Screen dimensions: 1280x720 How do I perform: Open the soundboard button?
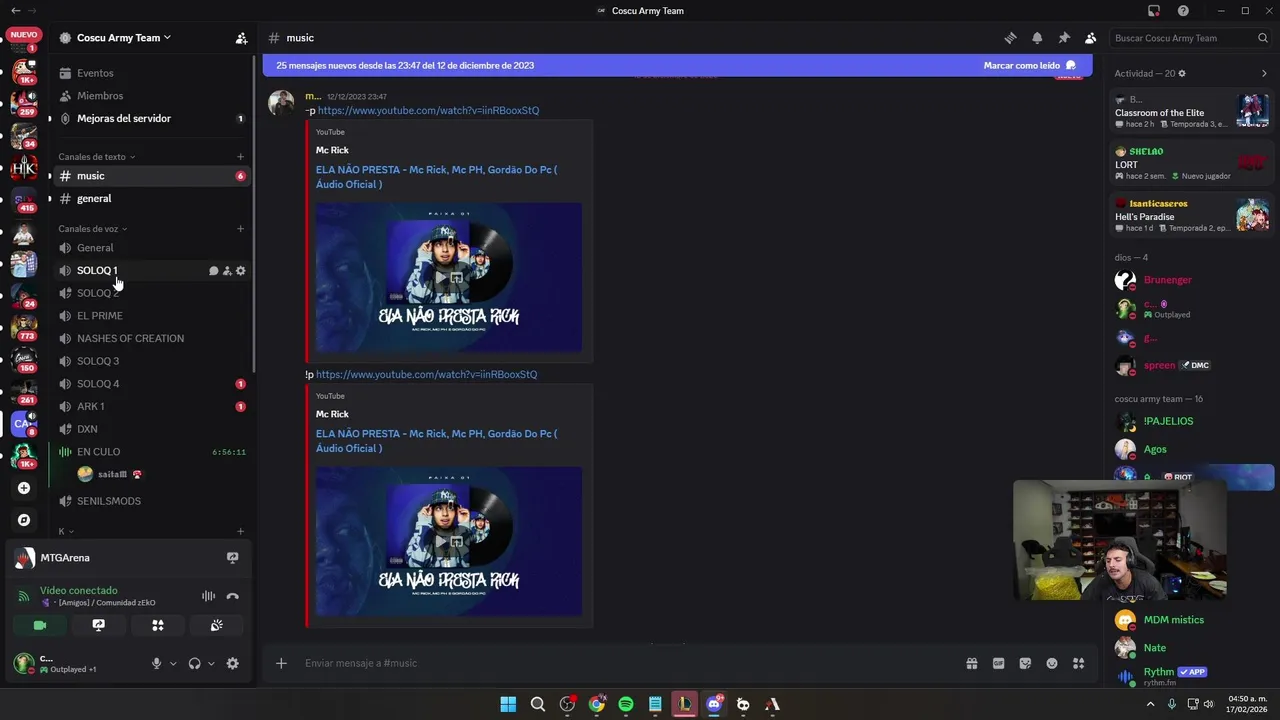pos(216,625)
